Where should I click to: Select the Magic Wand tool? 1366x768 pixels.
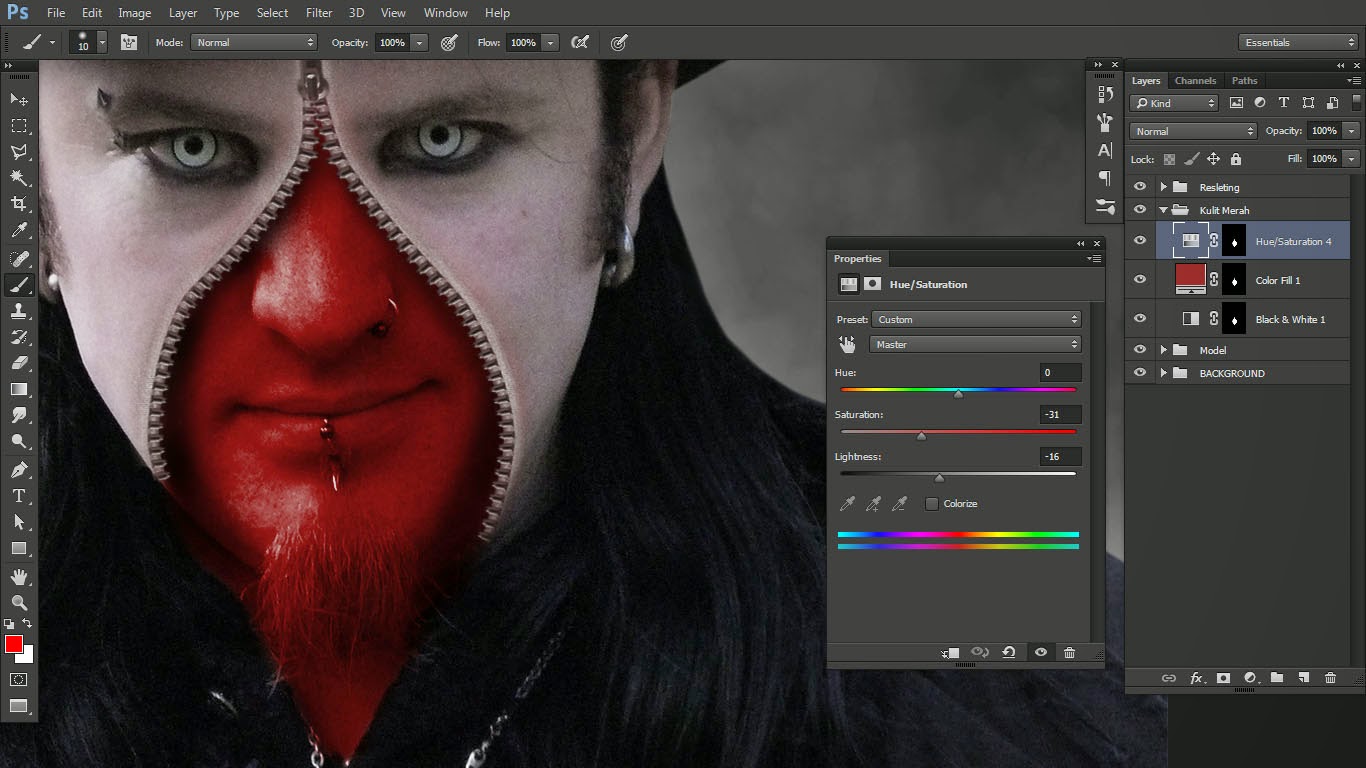pos(19,178)
